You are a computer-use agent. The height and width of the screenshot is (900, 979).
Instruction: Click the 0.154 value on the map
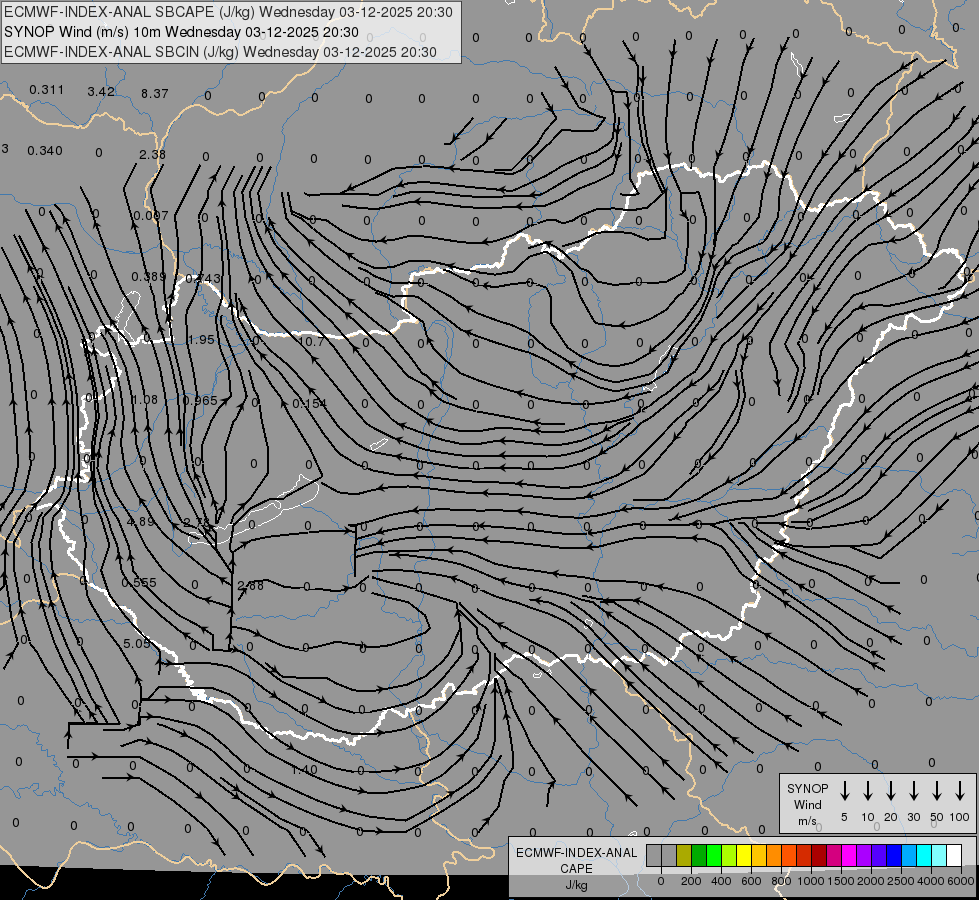tap(309, 403)
